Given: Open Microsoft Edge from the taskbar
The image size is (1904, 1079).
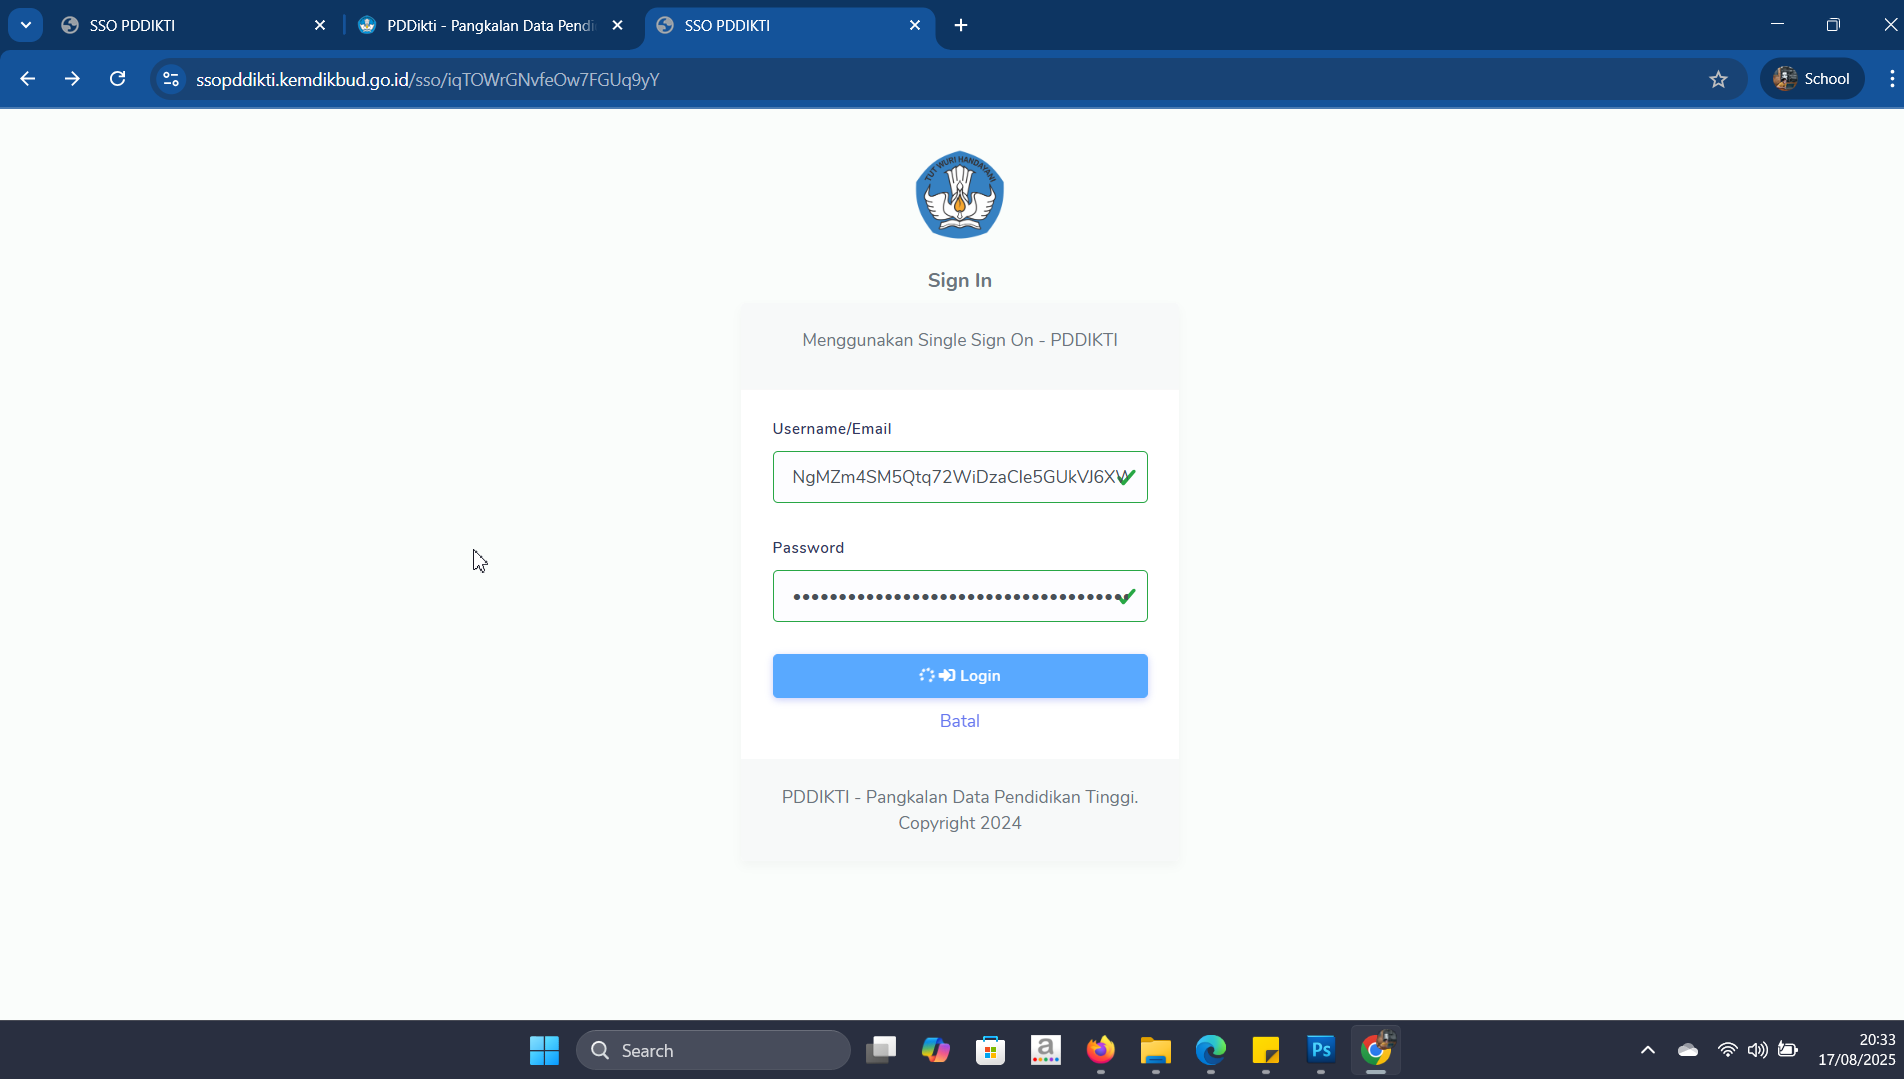Looking at the screenshot, I should (x=1211, y=1050).
